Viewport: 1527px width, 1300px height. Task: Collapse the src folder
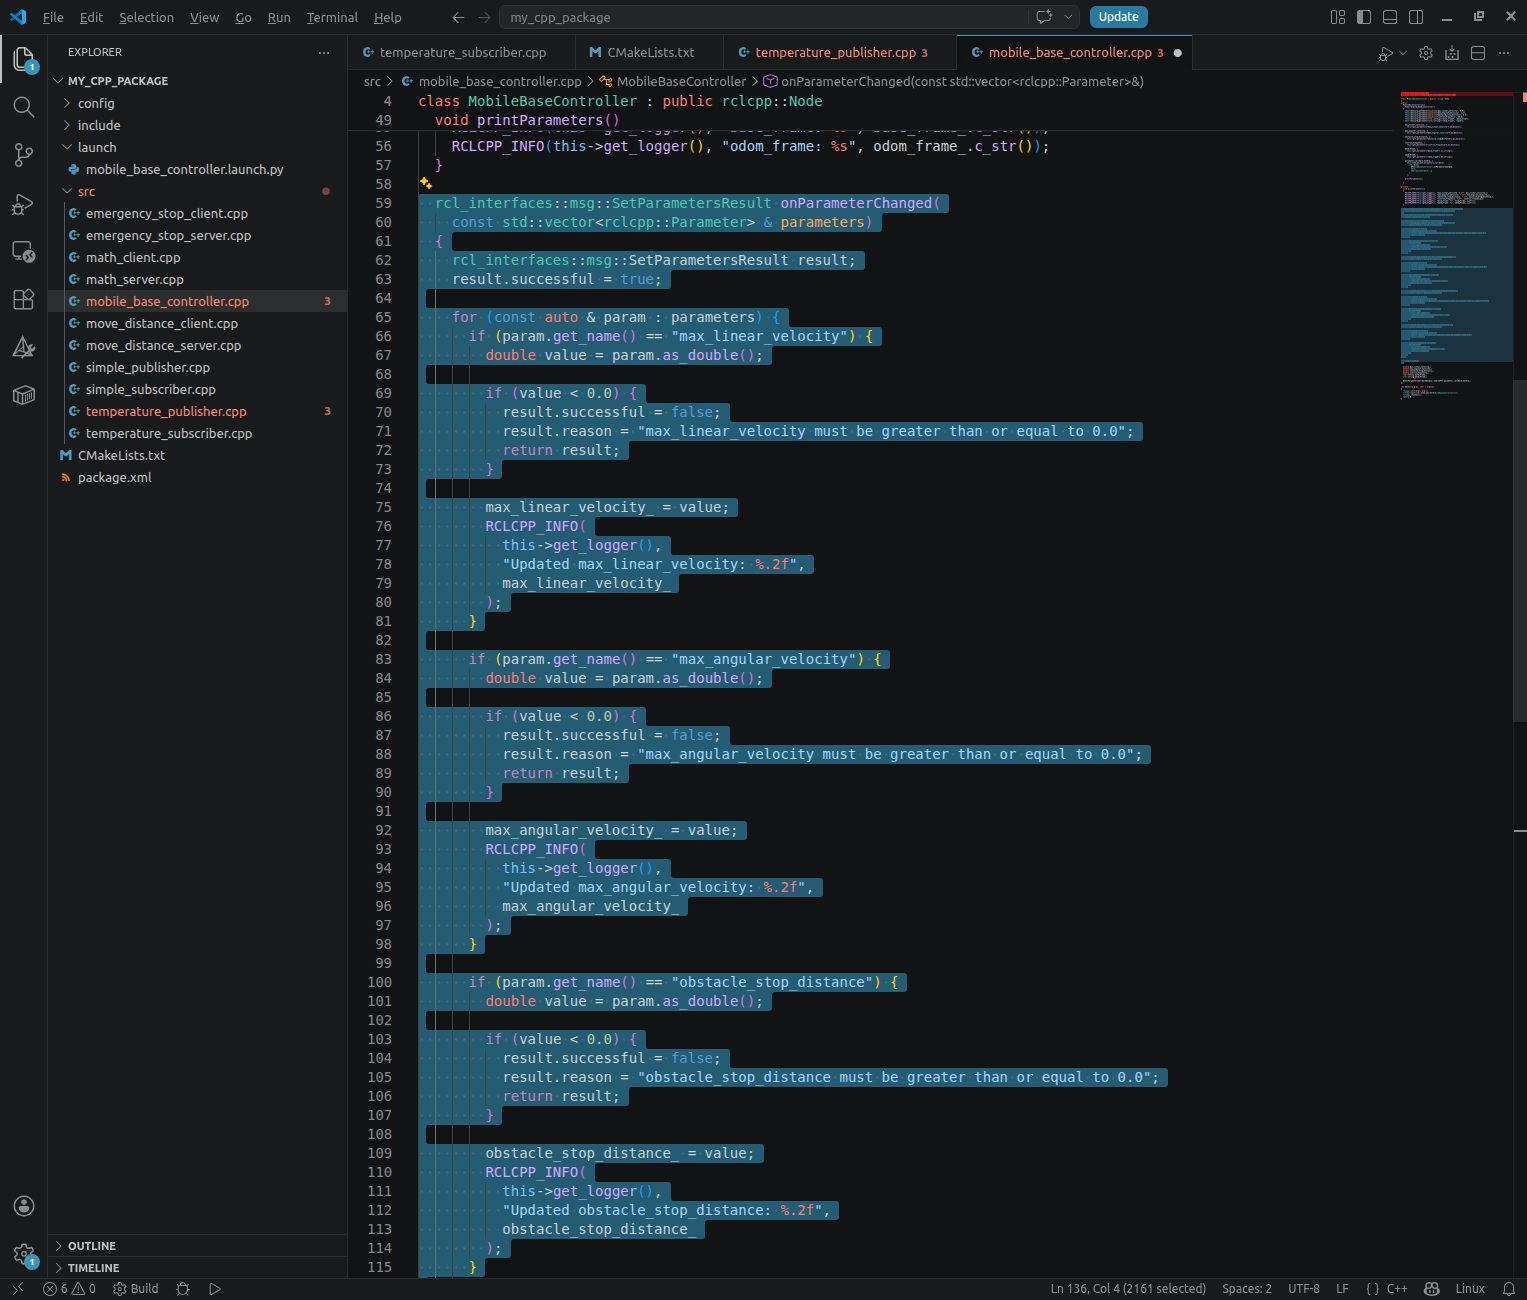(x=197, y=191)
